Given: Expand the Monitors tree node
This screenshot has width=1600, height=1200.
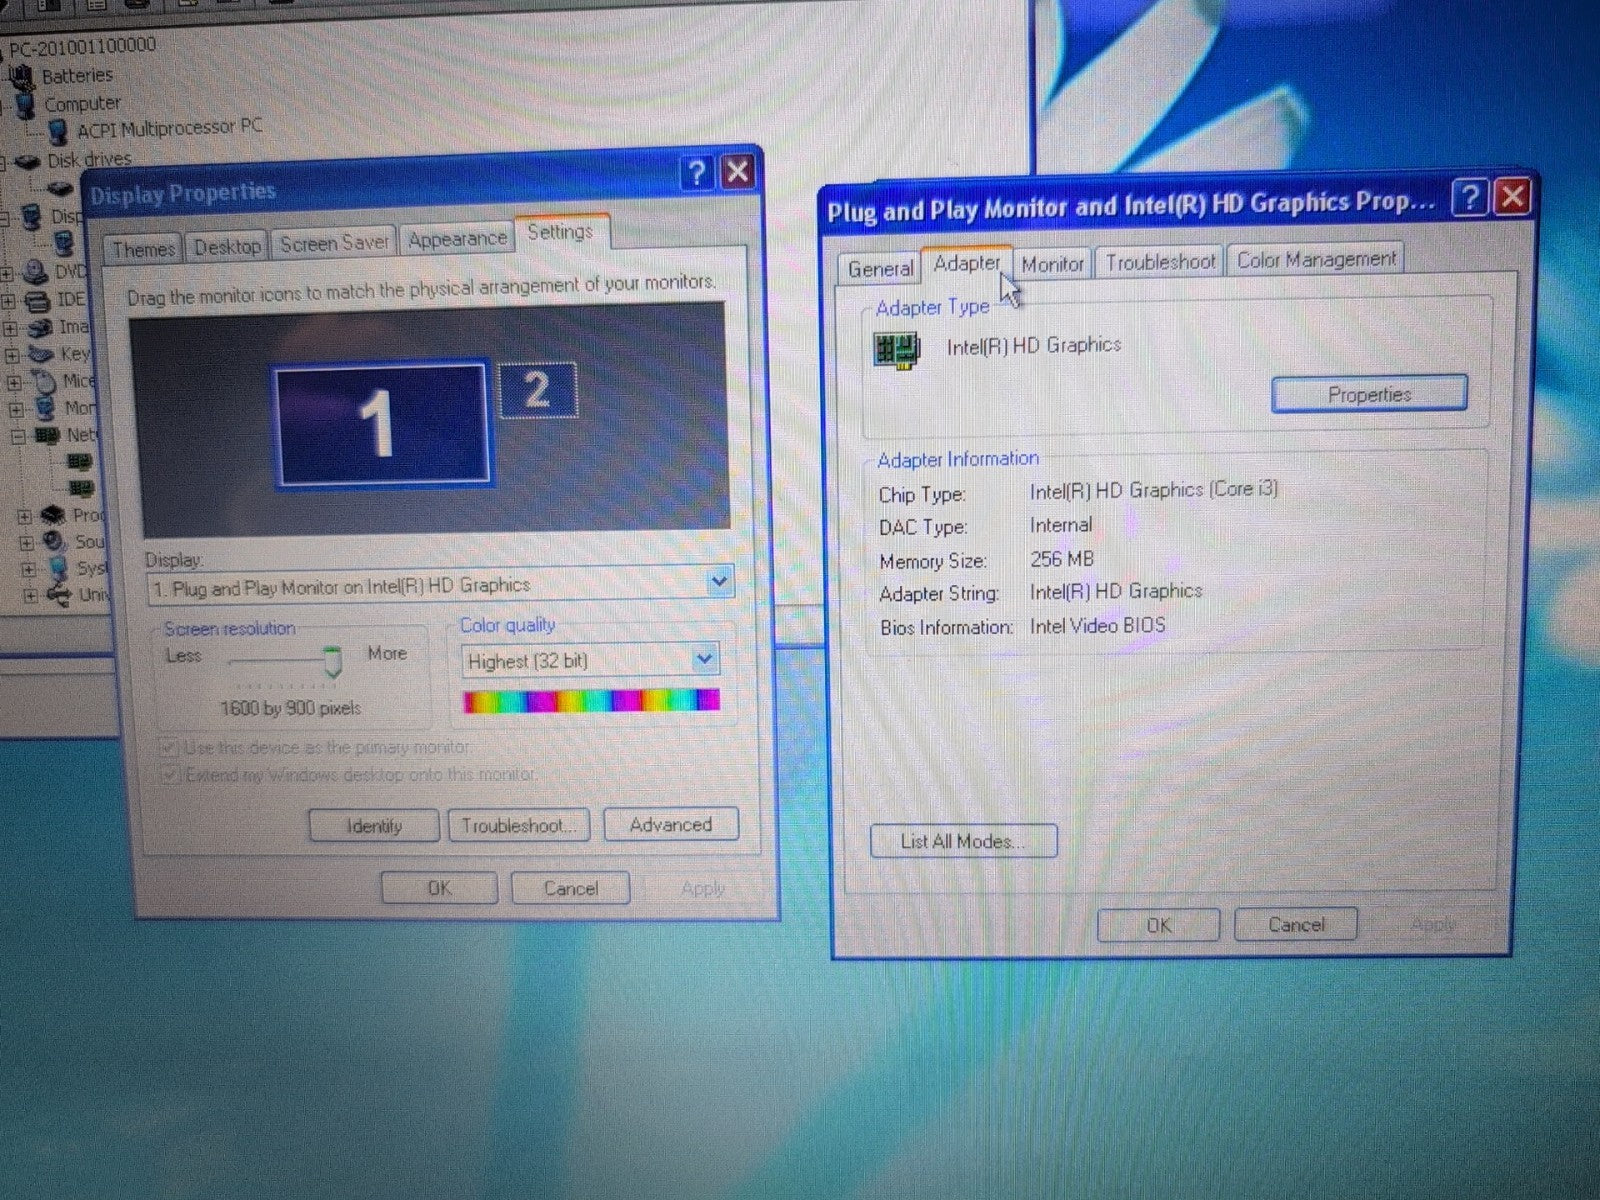Looking at the screenshot, I should click(17, 409).
